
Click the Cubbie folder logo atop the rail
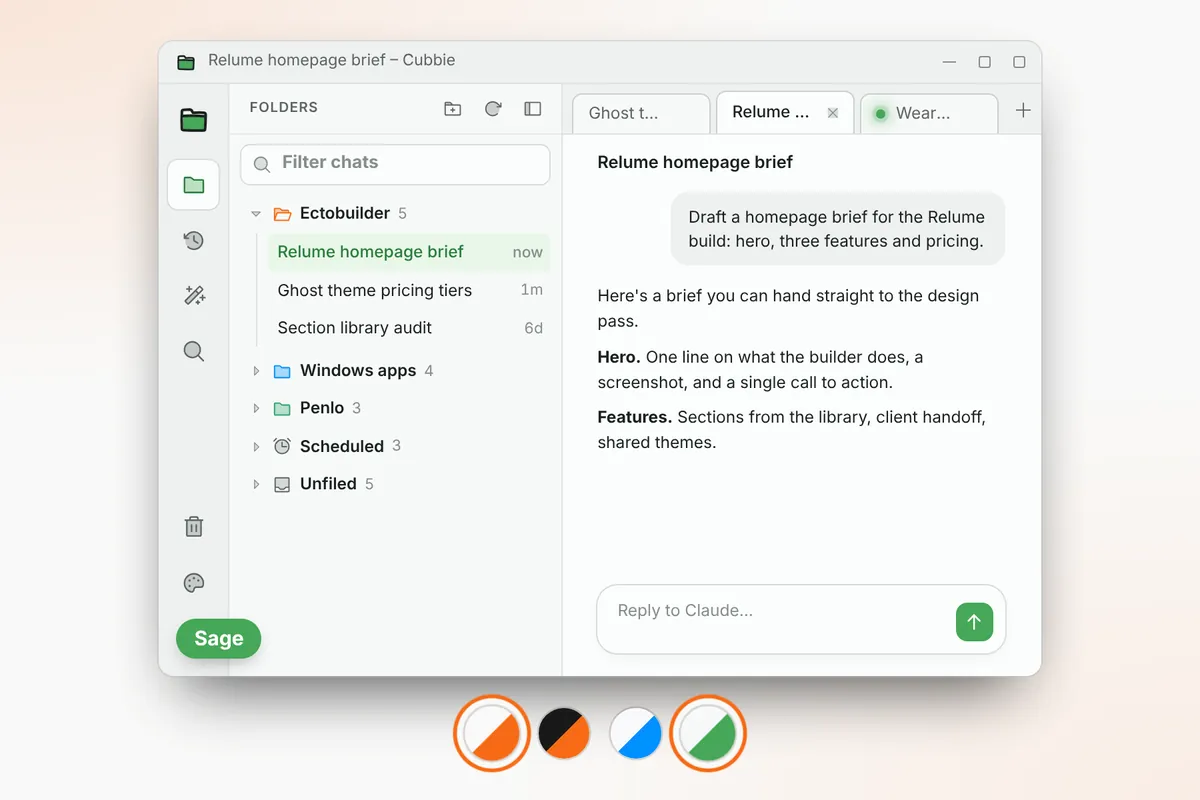[x=193, y=121]
